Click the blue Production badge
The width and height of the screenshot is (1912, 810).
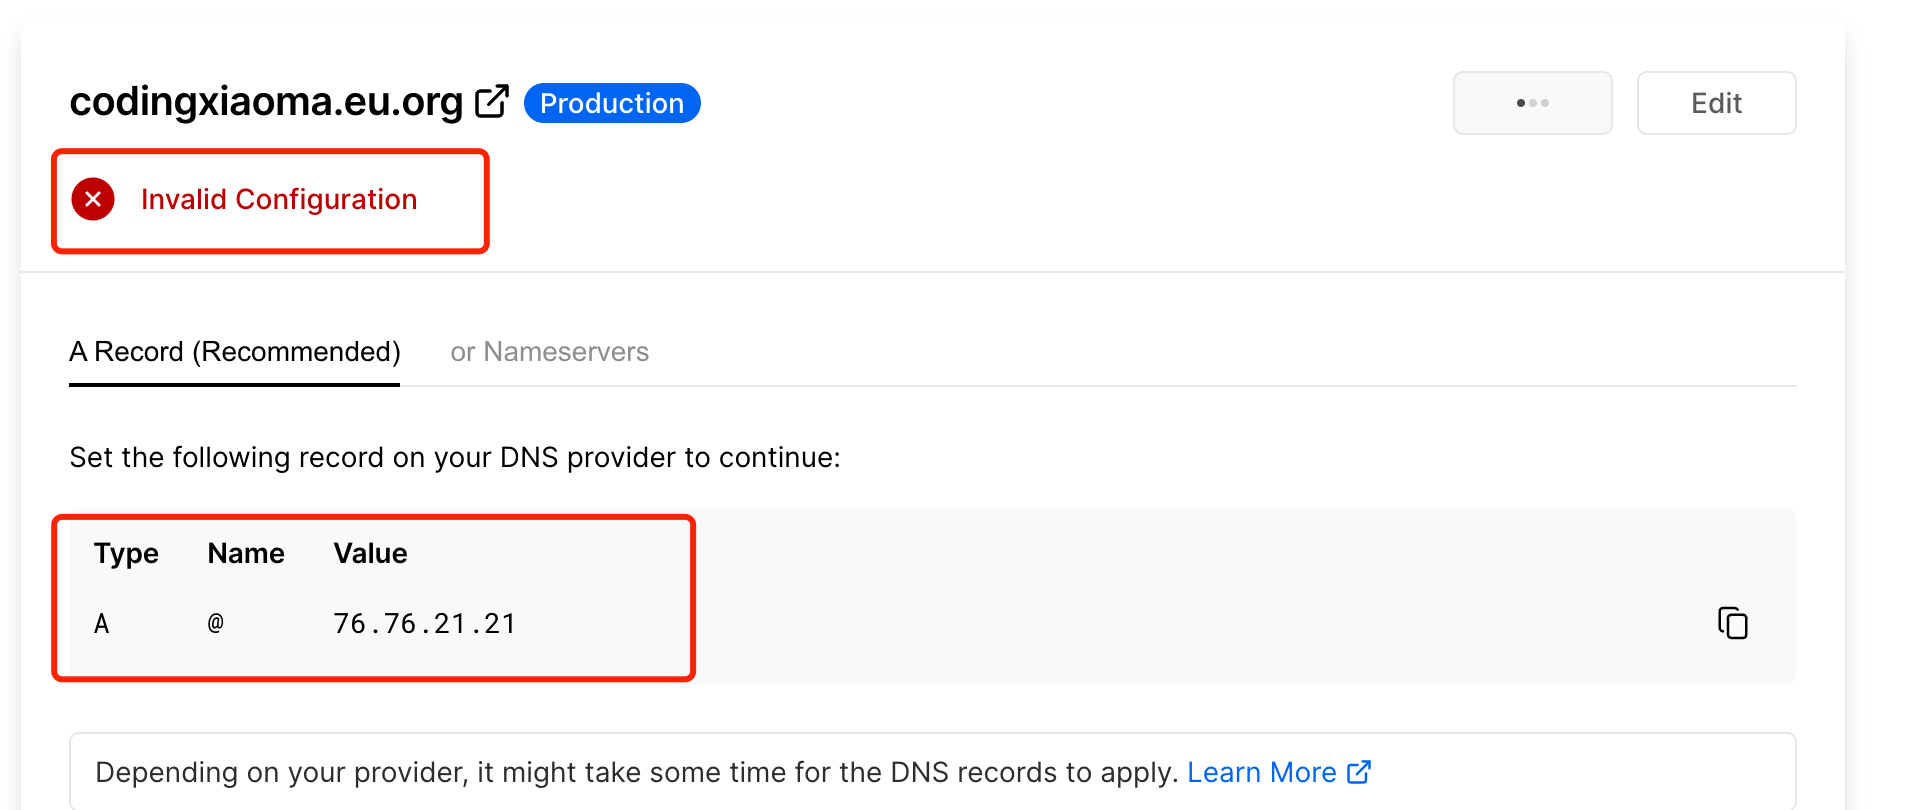(x=612, y=103)
